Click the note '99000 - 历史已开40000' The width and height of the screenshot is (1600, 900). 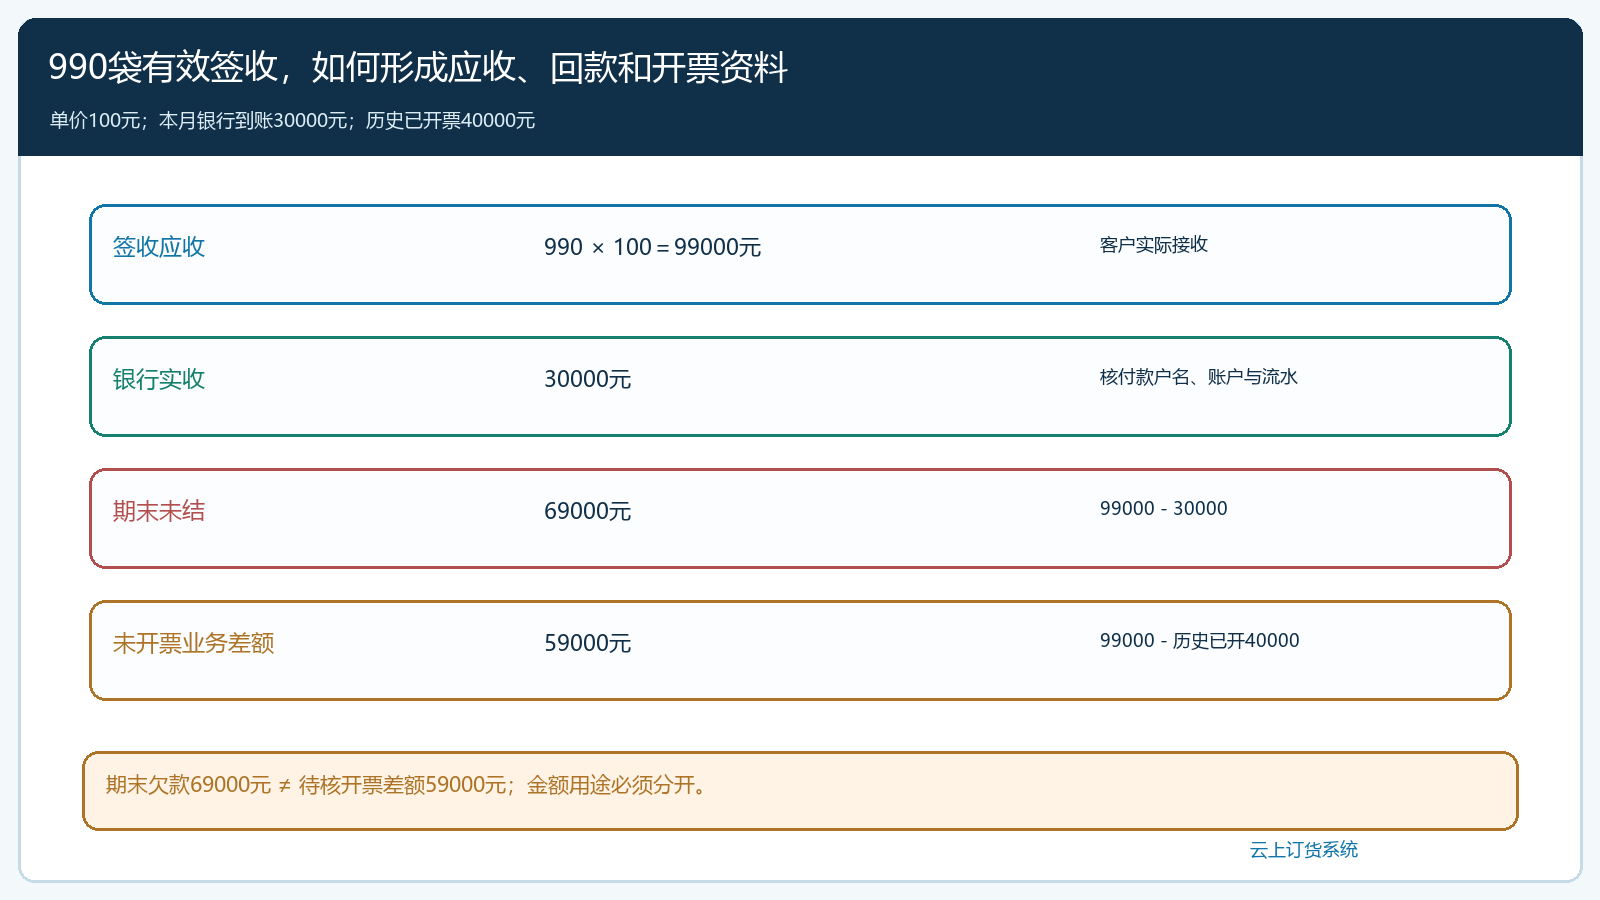[x=1200, y=640]
